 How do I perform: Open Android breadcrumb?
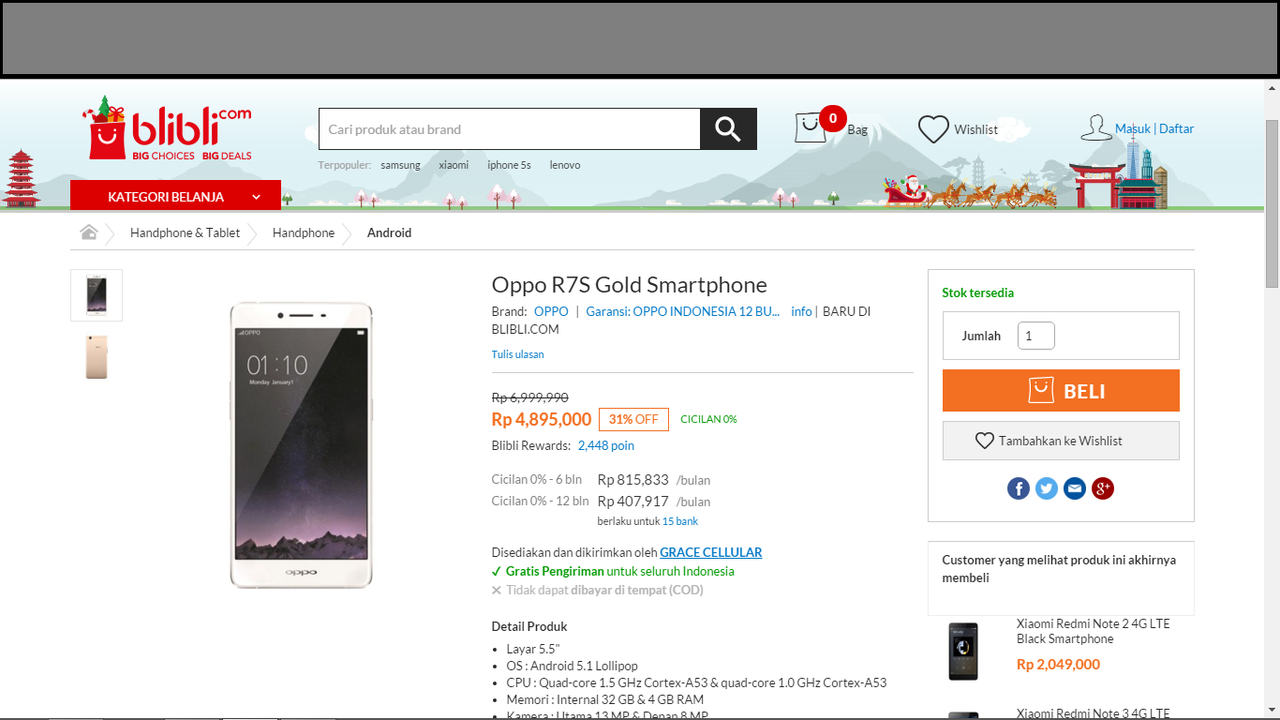389,233
